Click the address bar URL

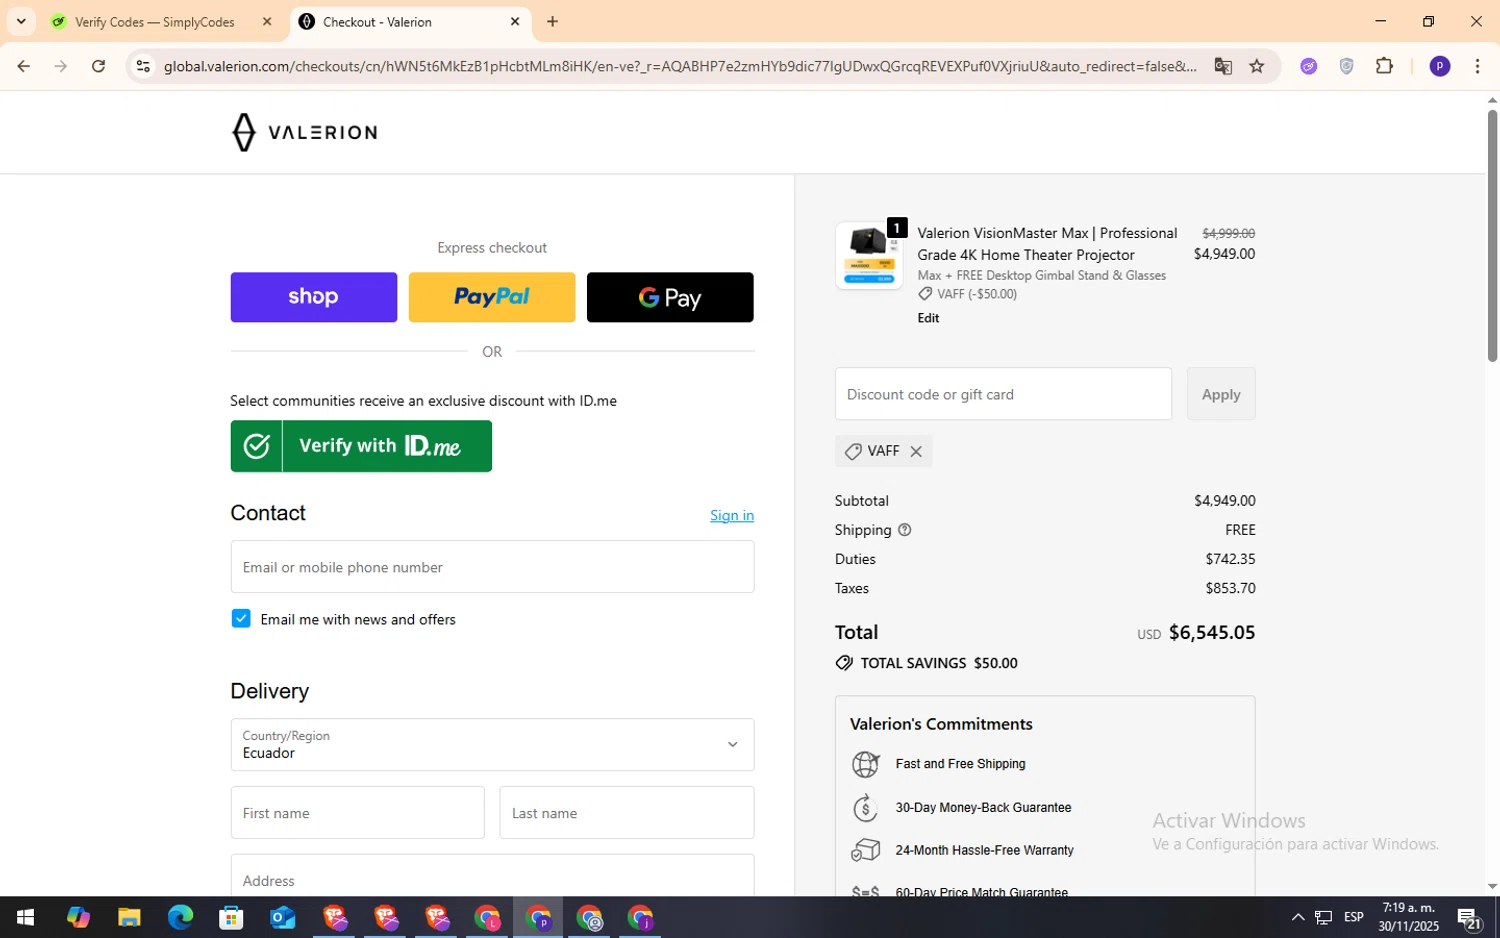[680, 66]
